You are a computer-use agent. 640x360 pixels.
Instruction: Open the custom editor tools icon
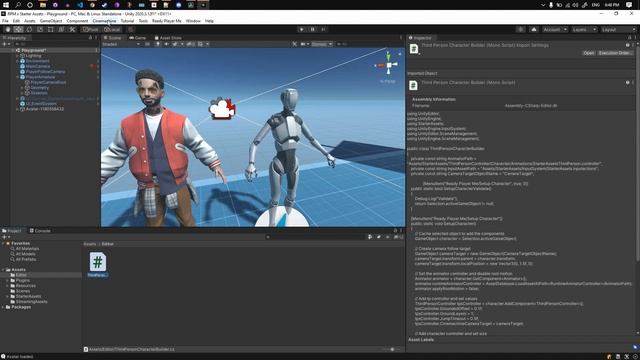pyautogui.click(x=72, y=29)
